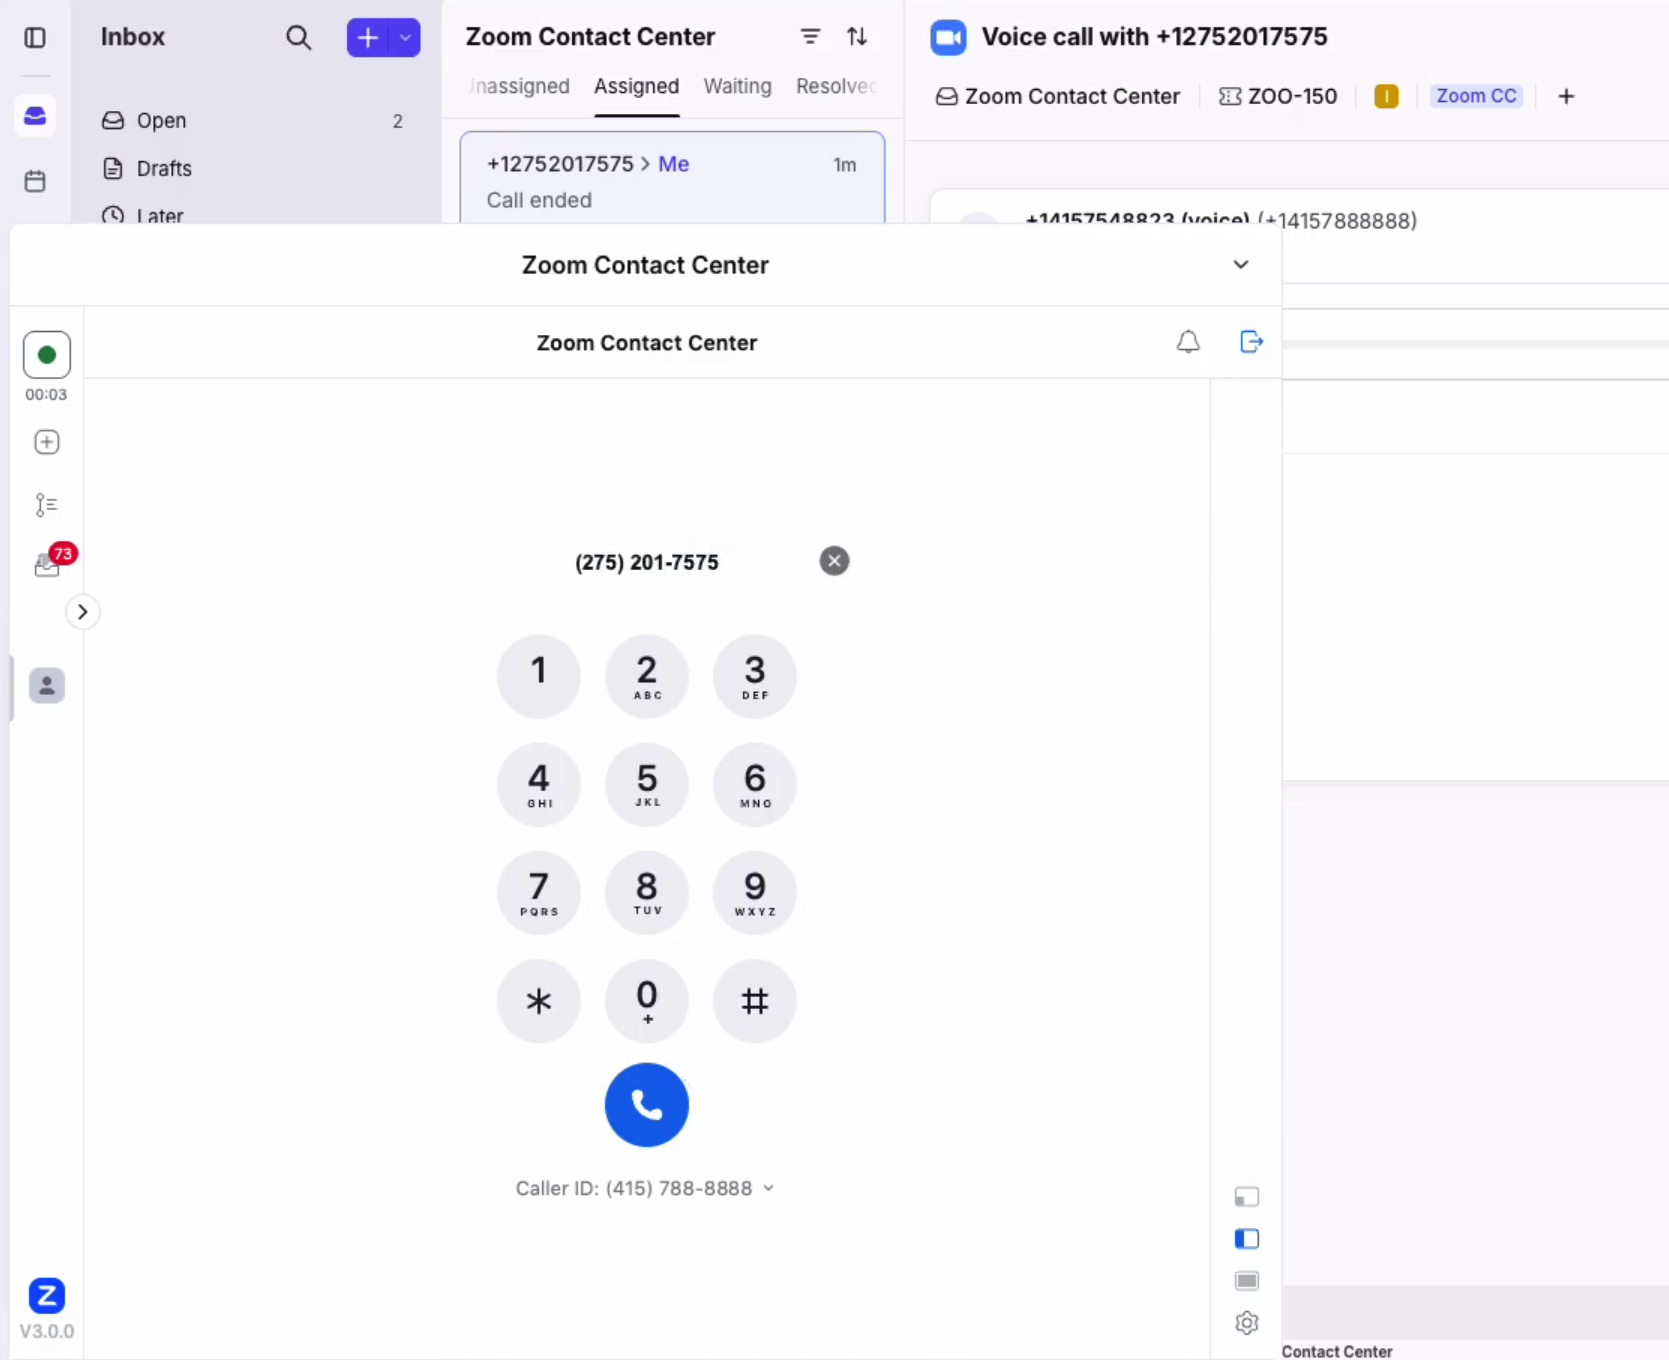Screen dimensions: 1669x1360
Task: Open the Zoom settings gear
Action: (x=1246, y=1323)
